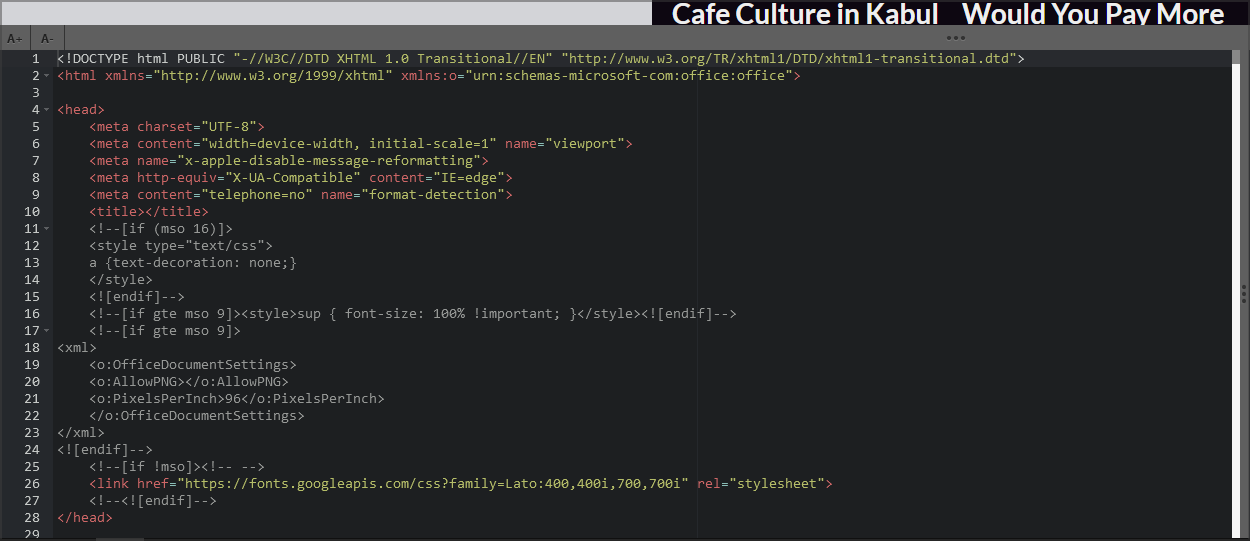Screen dimensions: 1250x541
Task: Click the xhtml1-transitional.dtd URL string
Action: pyautogui.click(x=789, y=59)
